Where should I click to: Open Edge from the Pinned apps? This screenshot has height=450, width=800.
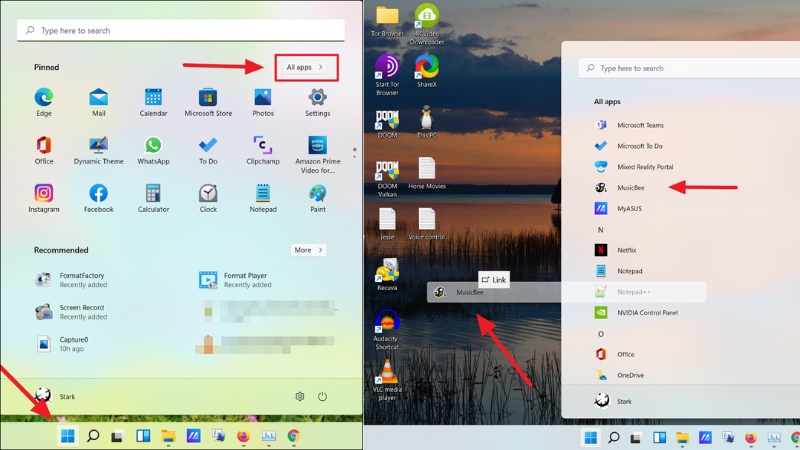(44, 102)
